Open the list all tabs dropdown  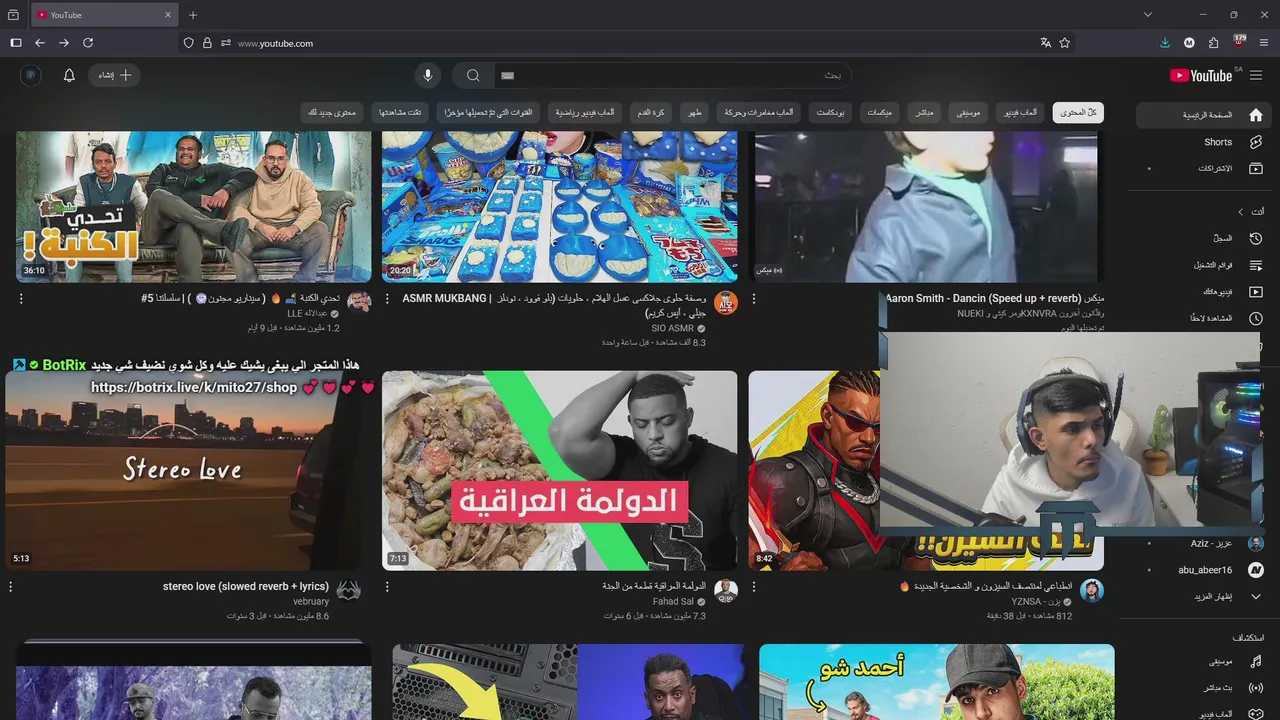1148,15
